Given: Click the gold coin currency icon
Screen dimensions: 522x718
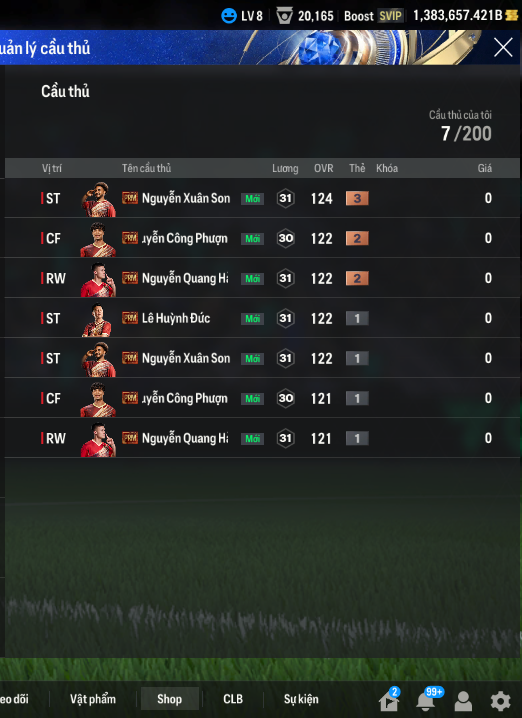Looking at the screenshot, I should pyautogui.click(x=511, y=16).
